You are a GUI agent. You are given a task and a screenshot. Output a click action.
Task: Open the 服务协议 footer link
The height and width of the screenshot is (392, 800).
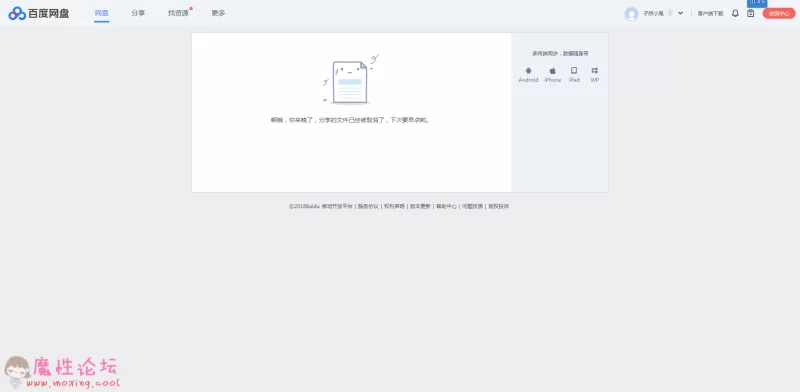coord(368,206)
